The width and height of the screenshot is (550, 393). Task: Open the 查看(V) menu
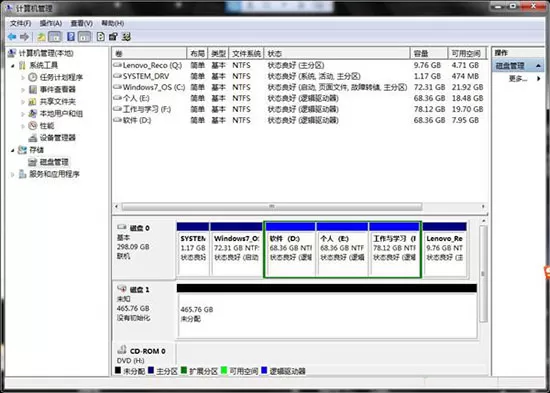[x=82, y=24]
